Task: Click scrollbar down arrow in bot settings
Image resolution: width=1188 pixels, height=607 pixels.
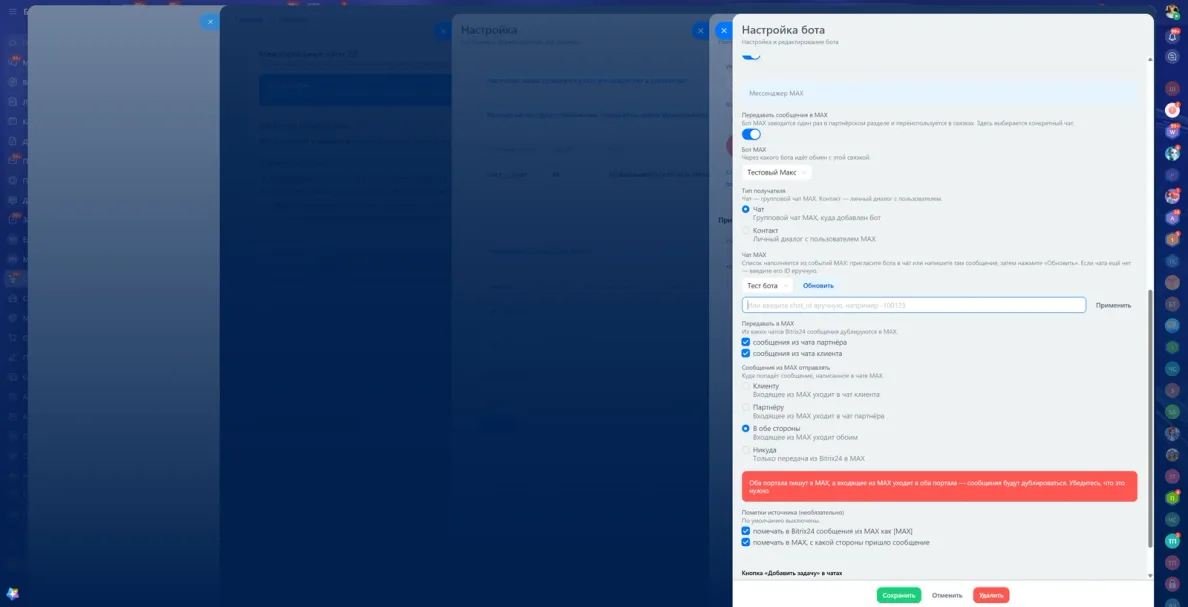Action: click(x=1150, y=576)
